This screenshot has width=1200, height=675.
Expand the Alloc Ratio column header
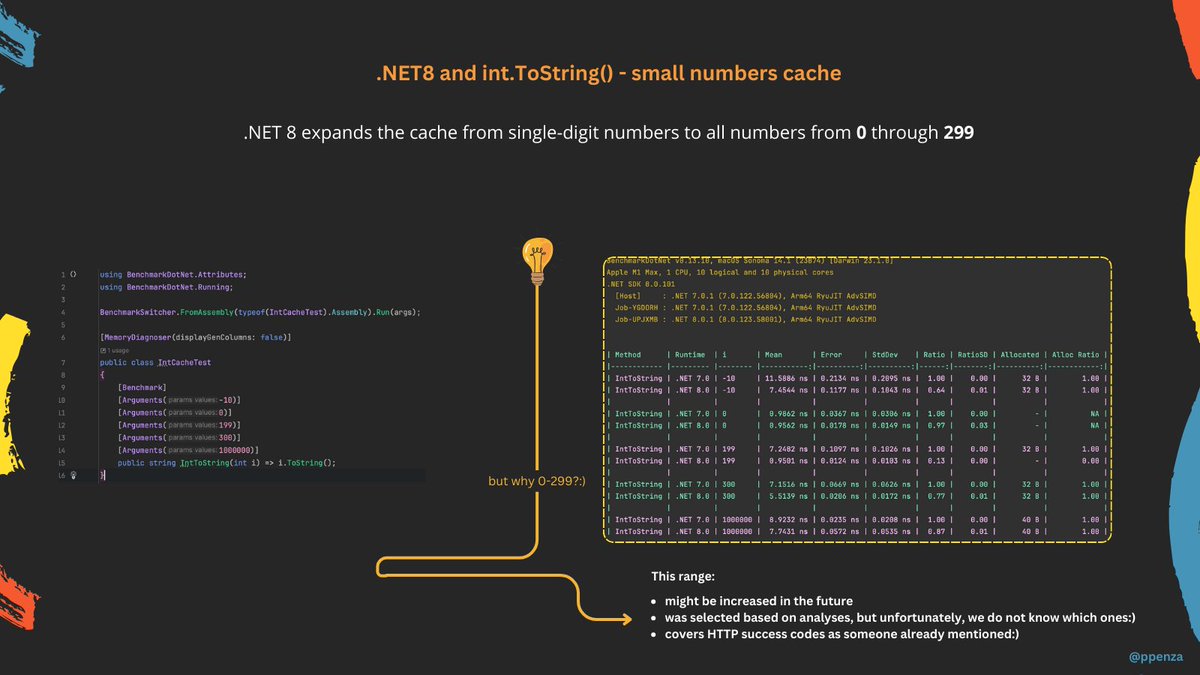pos(1074,354)
